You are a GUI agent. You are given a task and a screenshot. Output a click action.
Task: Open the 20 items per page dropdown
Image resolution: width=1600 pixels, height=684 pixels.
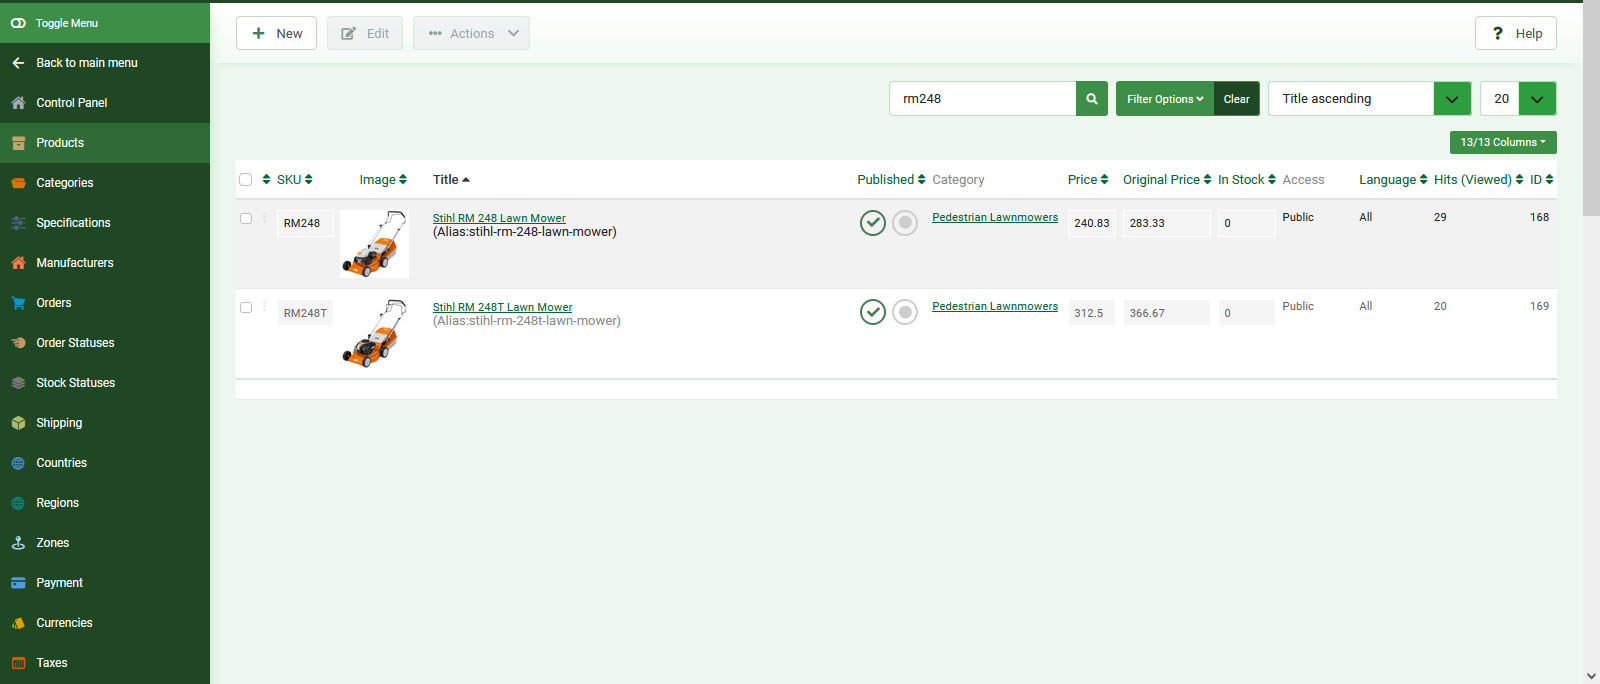(1518, 99)
